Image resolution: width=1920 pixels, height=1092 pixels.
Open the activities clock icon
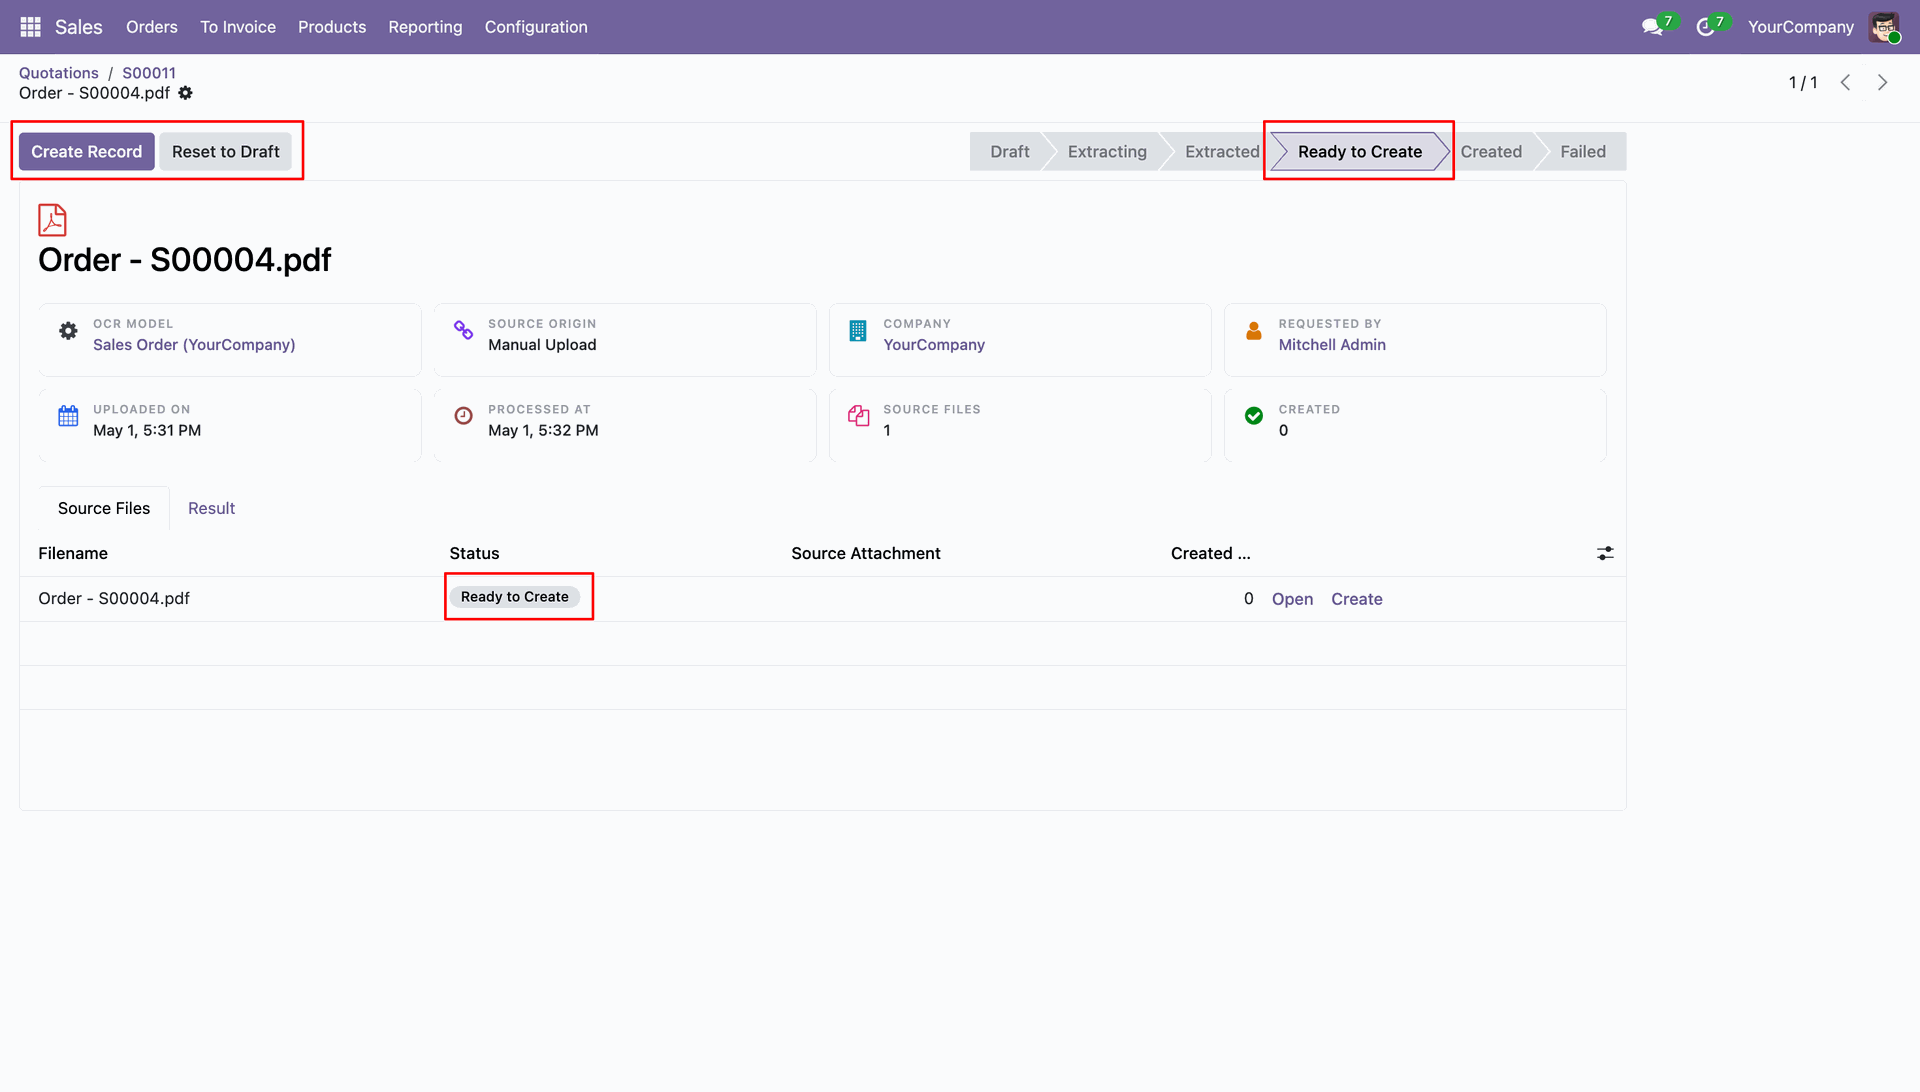pos(1706,27)
